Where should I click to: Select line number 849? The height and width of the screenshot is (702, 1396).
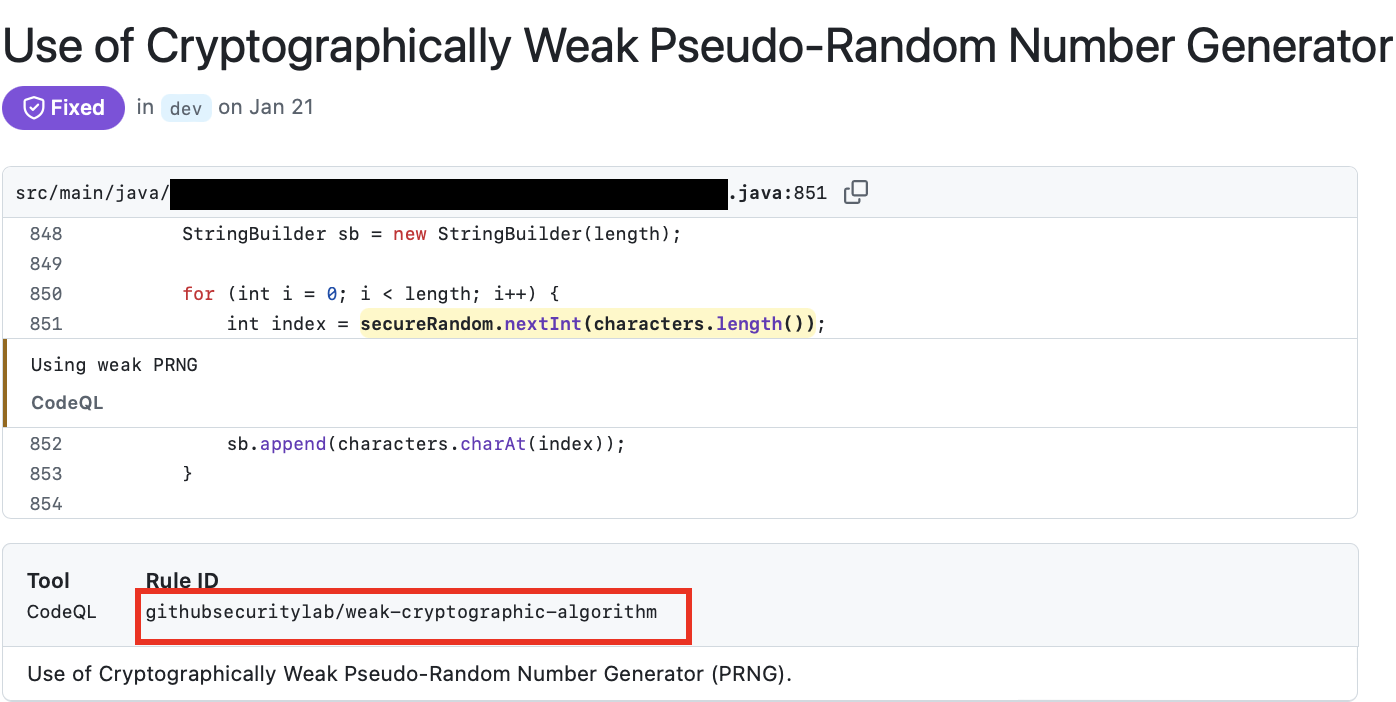(46, 264)
